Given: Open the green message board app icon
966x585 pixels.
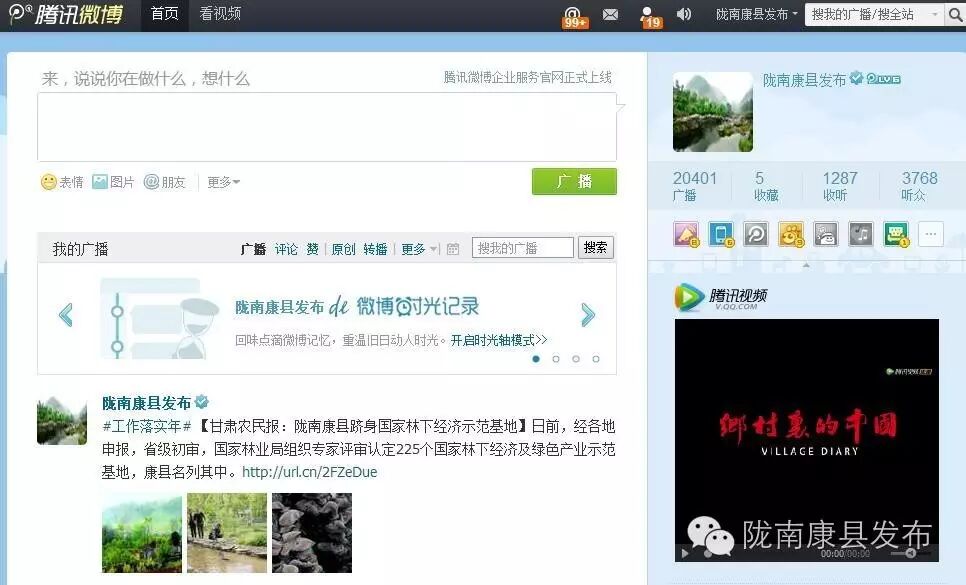Looking at the screenshot, I should tap(896, 234).
